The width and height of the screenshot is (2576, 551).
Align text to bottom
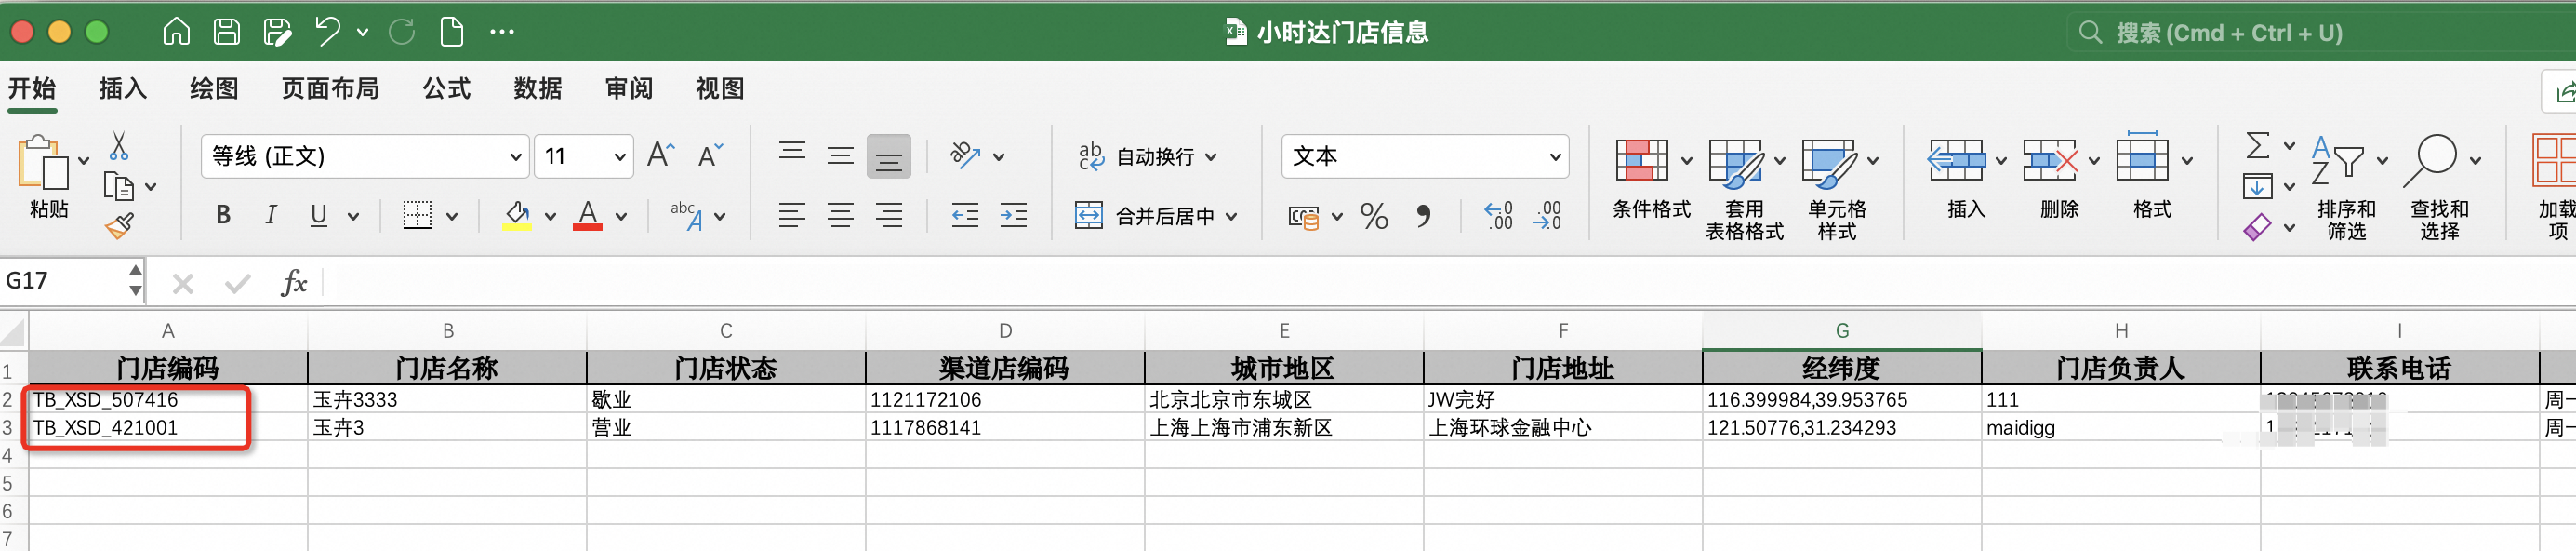click(889, 157)
